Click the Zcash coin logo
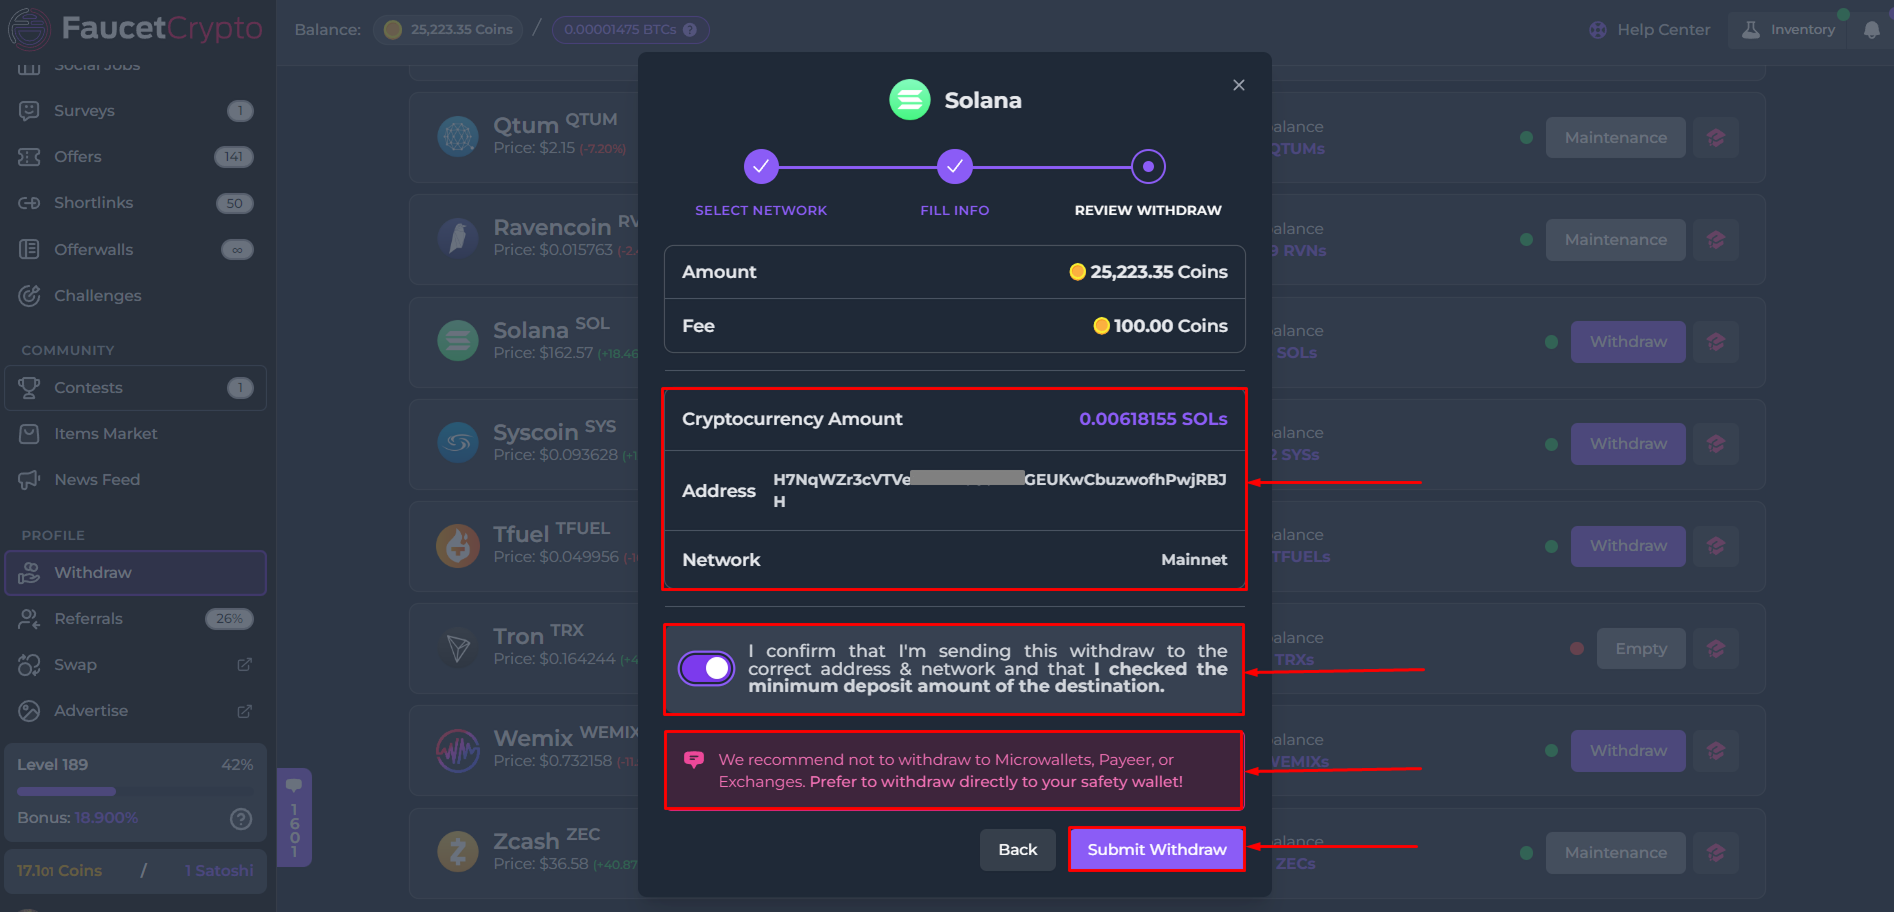 tap(458, 852)
